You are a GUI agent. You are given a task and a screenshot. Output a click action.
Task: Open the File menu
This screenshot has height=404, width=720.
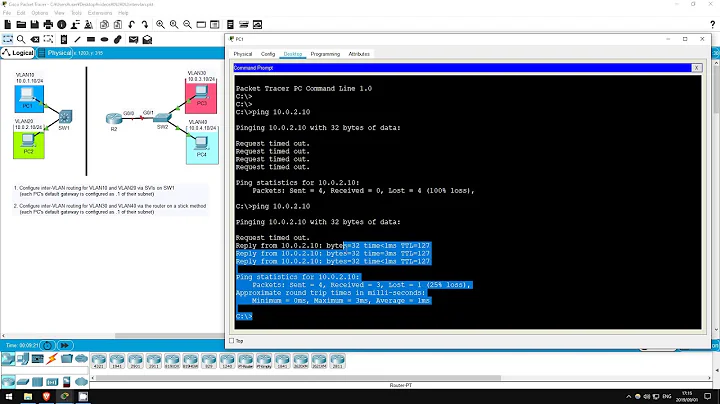(6, 13)
